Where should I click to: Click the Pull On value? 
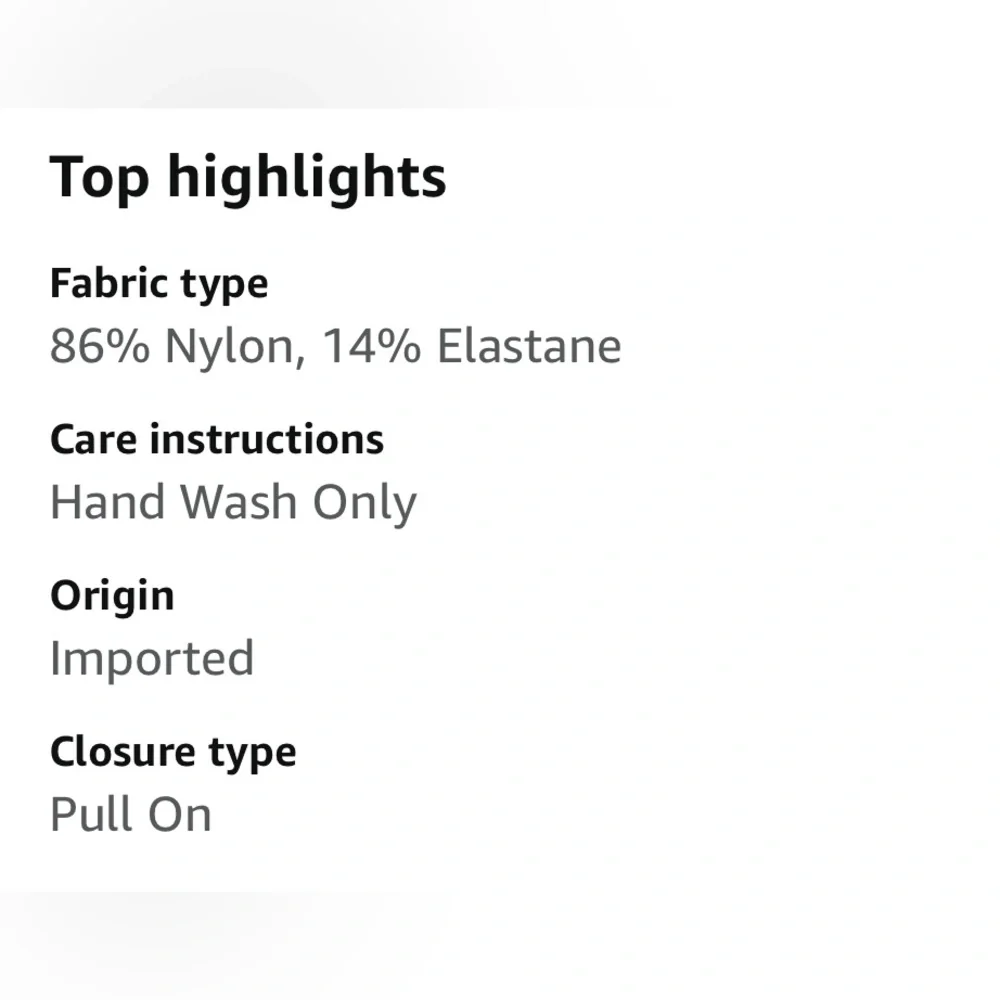[131, 814]
